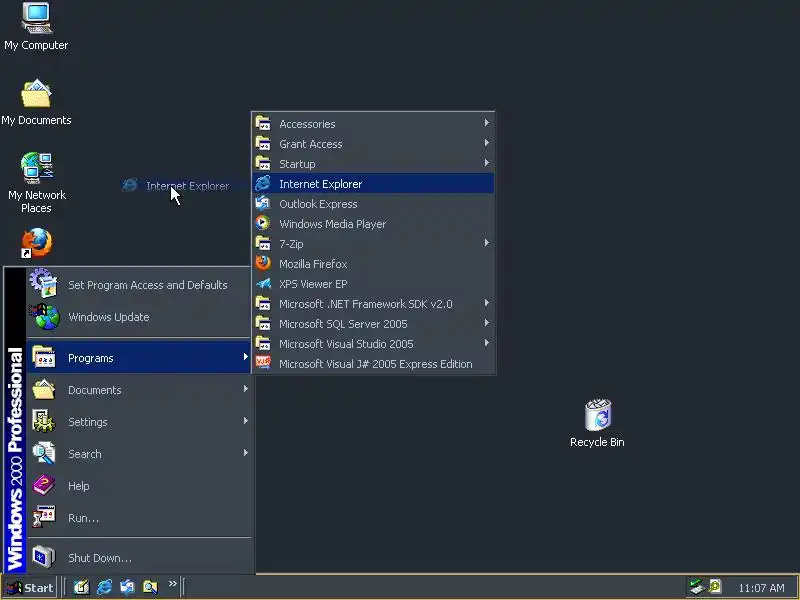
Task: Expand the Microsoft SQL Server 2005 arrow
Action: [487, 323]
